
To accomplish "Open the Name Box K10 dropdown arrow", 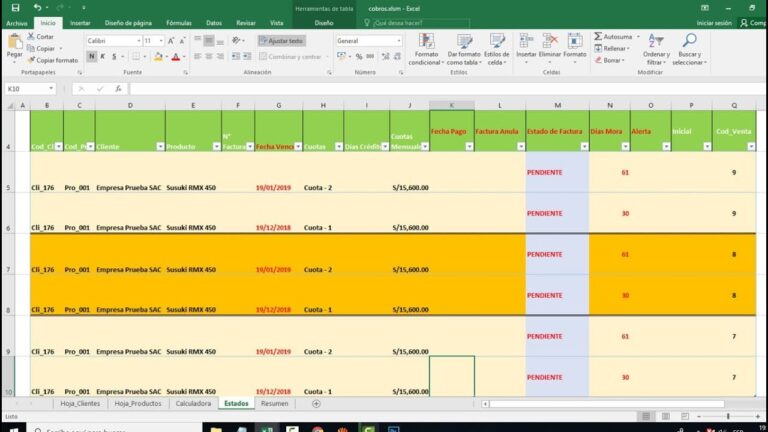I will (51, 89).
